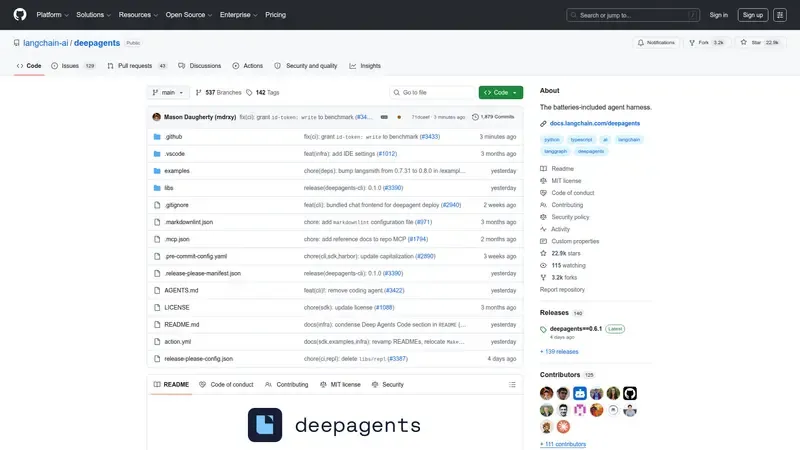Select the README tab in file viewer
This screenshot has height=450, width=800.
click(171, 385)
